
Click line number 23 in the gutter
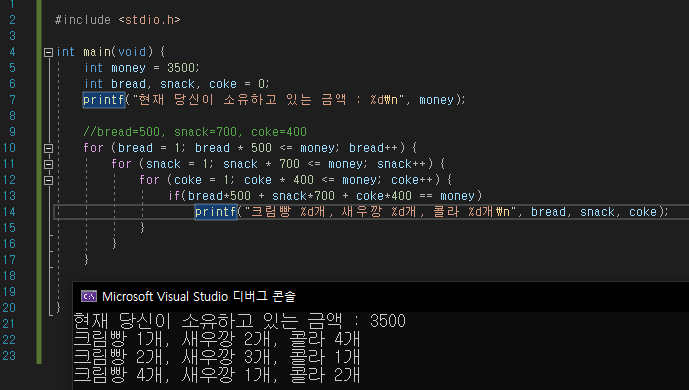click(x=9, y=355)
